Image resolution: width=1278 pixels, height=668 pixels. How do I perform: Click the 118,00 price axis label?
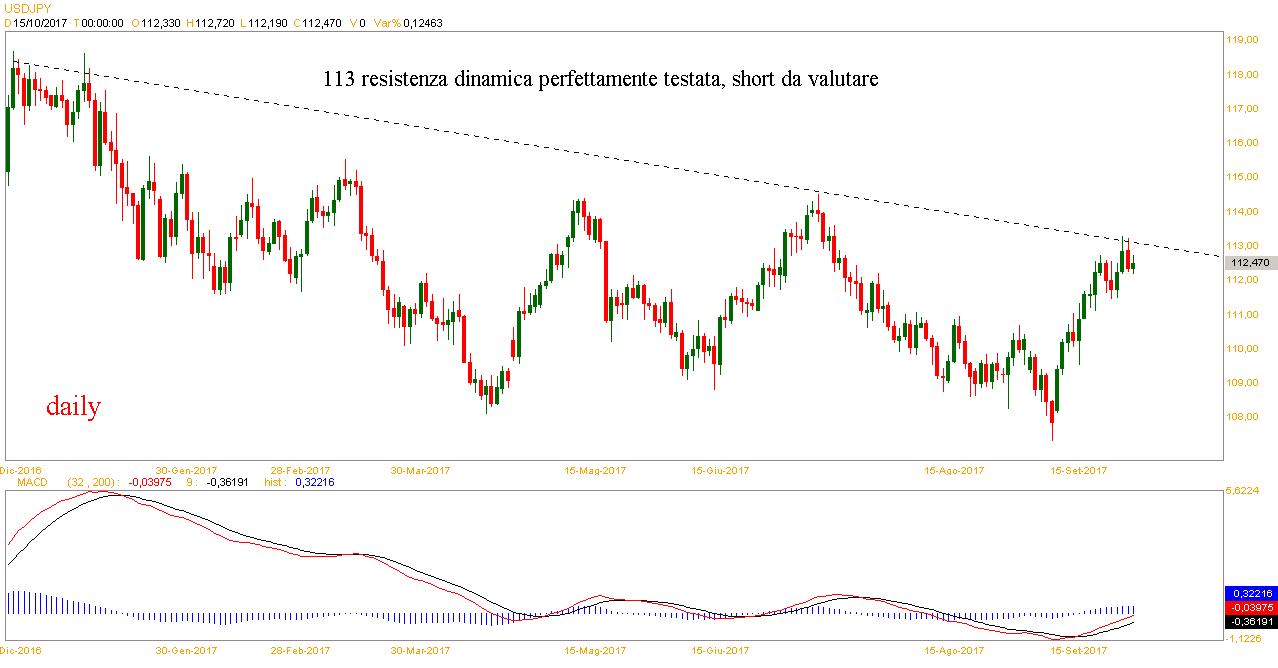[1242, 74]
